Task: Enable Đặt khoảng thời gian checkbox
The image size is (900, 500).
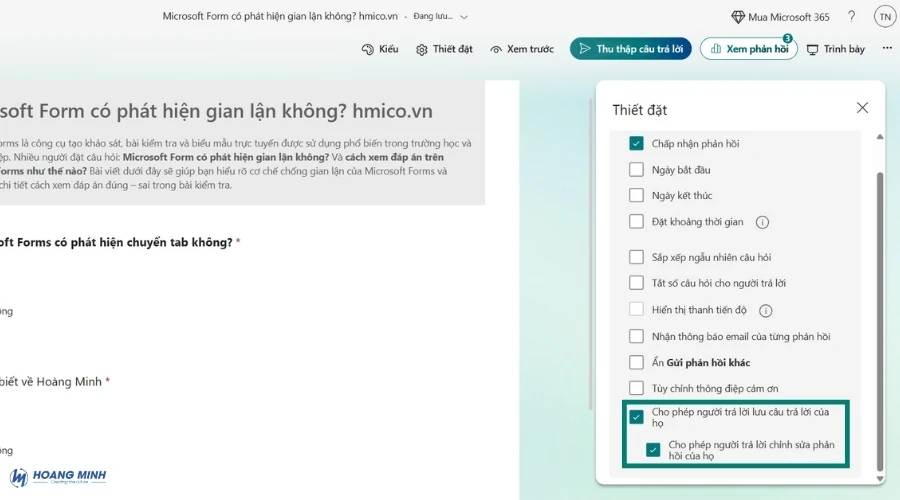Action: tap(636, 222)
